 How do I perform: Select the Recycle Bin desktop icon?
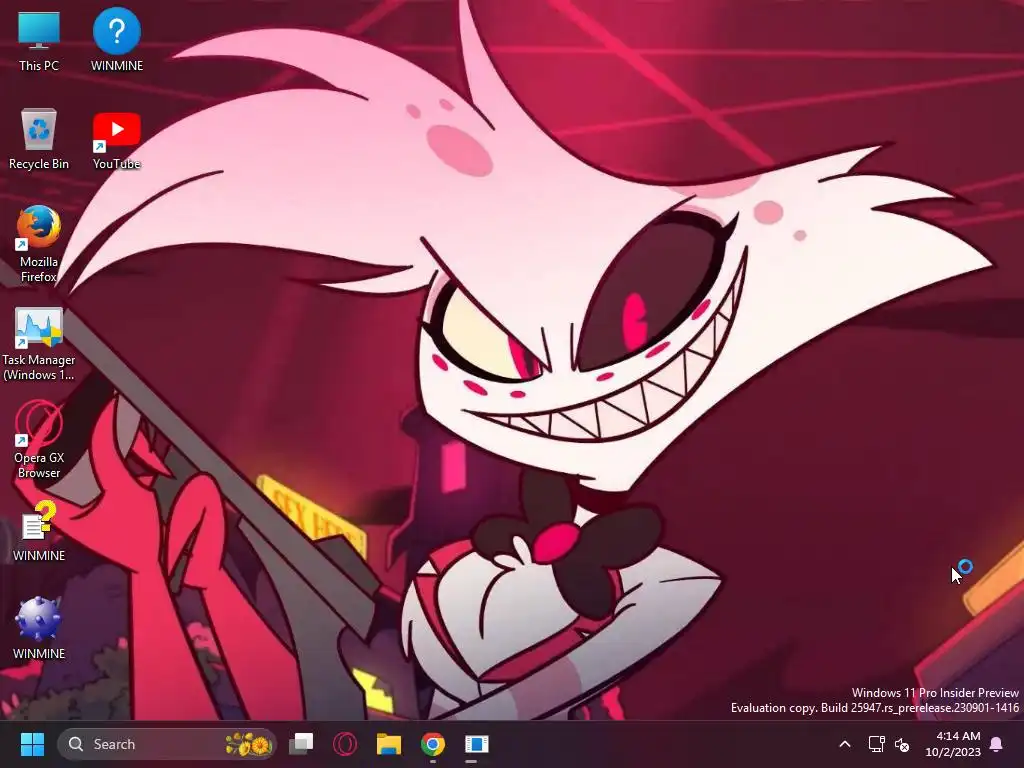(x=39, y=139)
